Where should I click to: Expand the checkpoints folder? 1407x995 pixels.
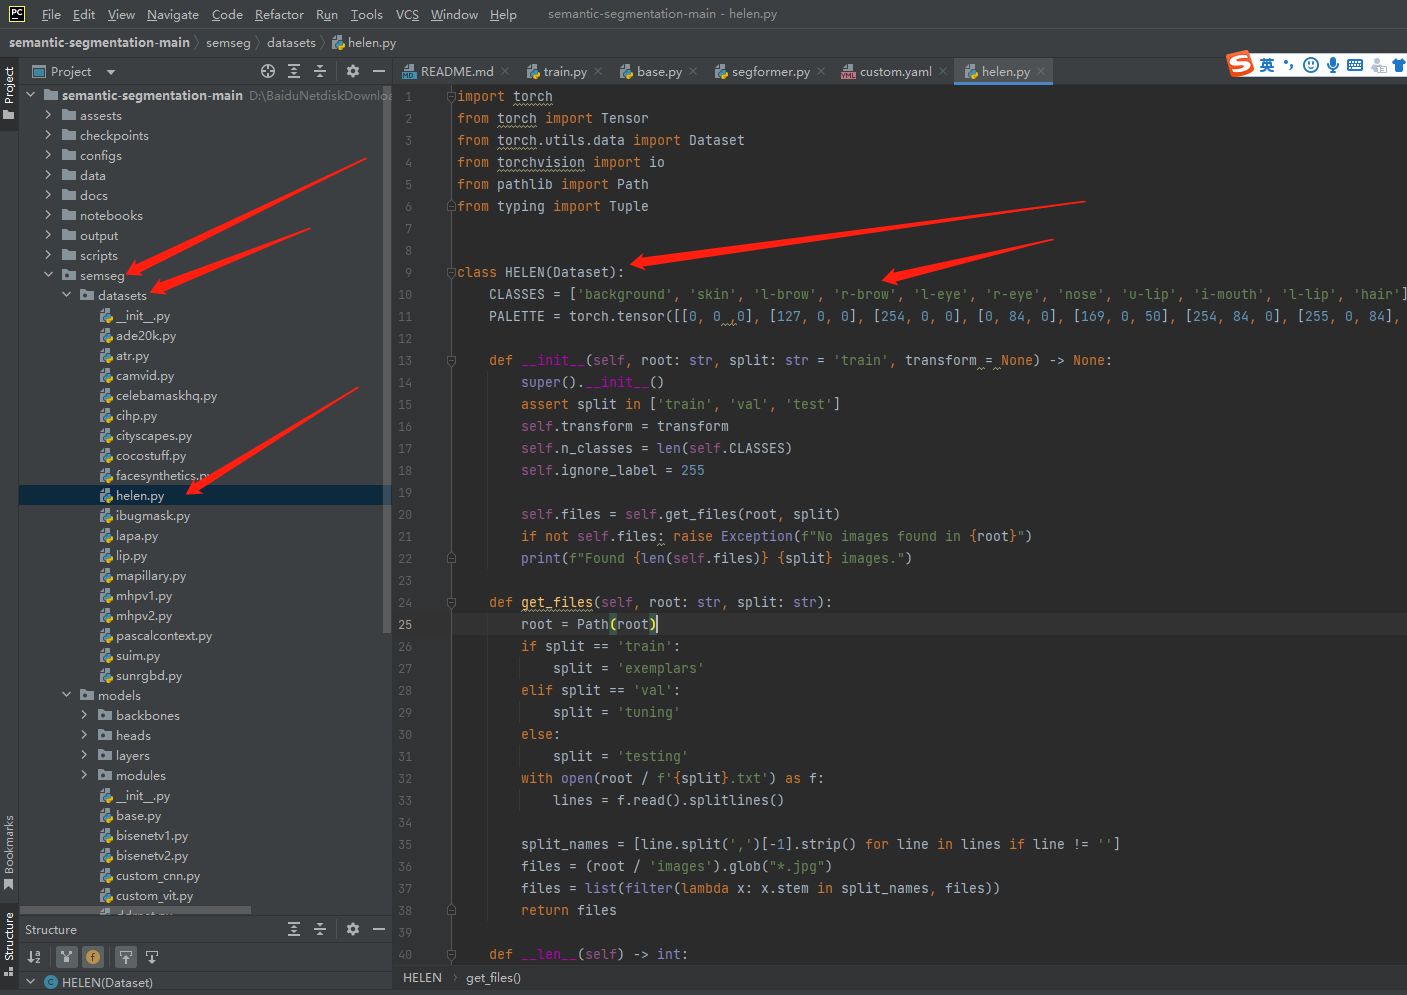pos(48,135)
